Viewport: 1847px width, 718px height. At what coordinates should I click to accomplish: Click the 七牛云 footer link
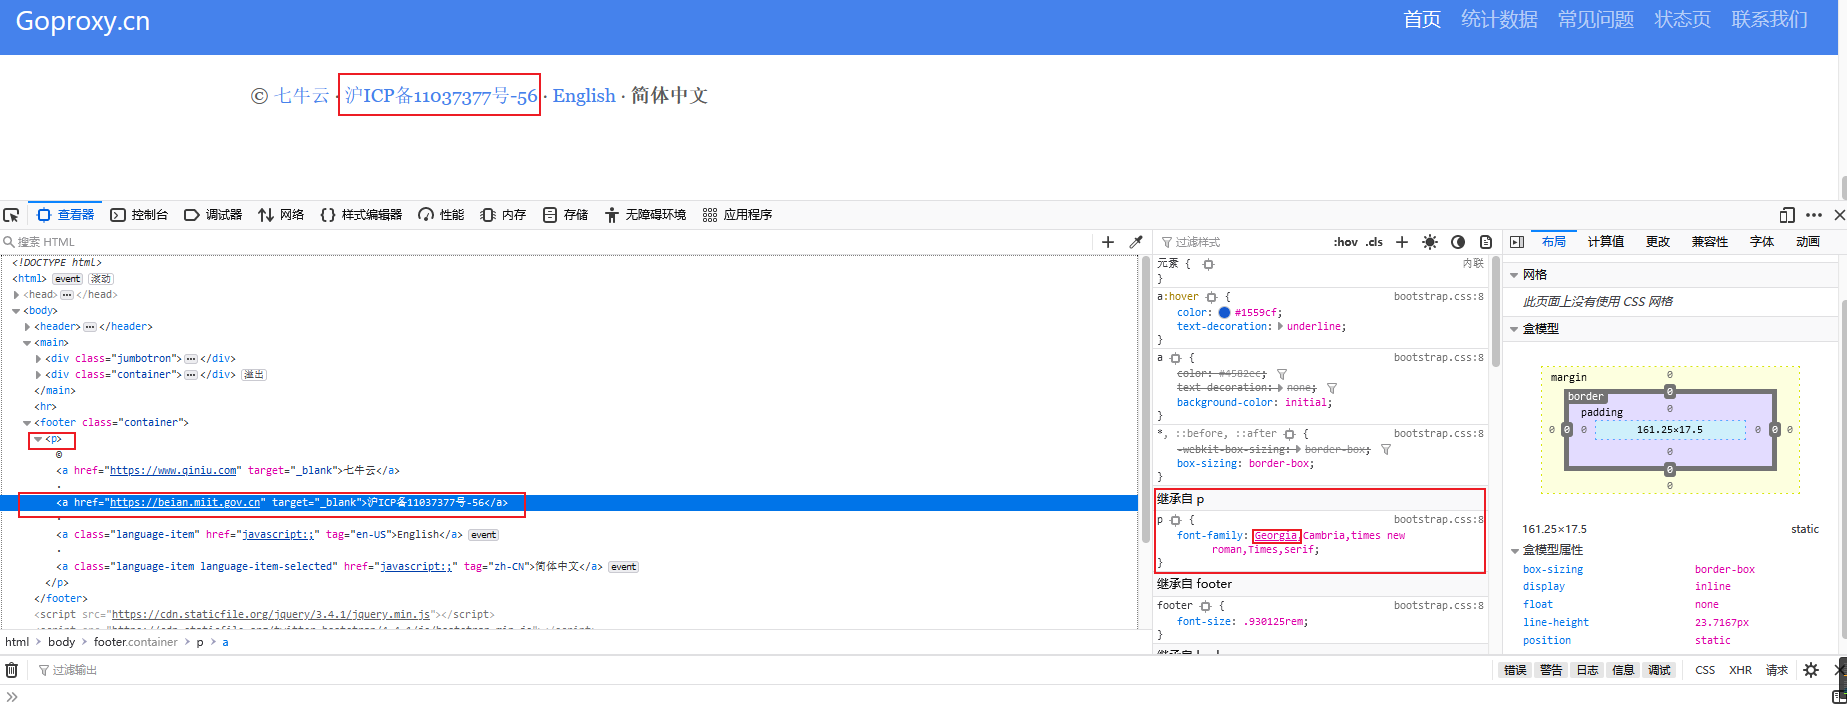coord(302,96)
